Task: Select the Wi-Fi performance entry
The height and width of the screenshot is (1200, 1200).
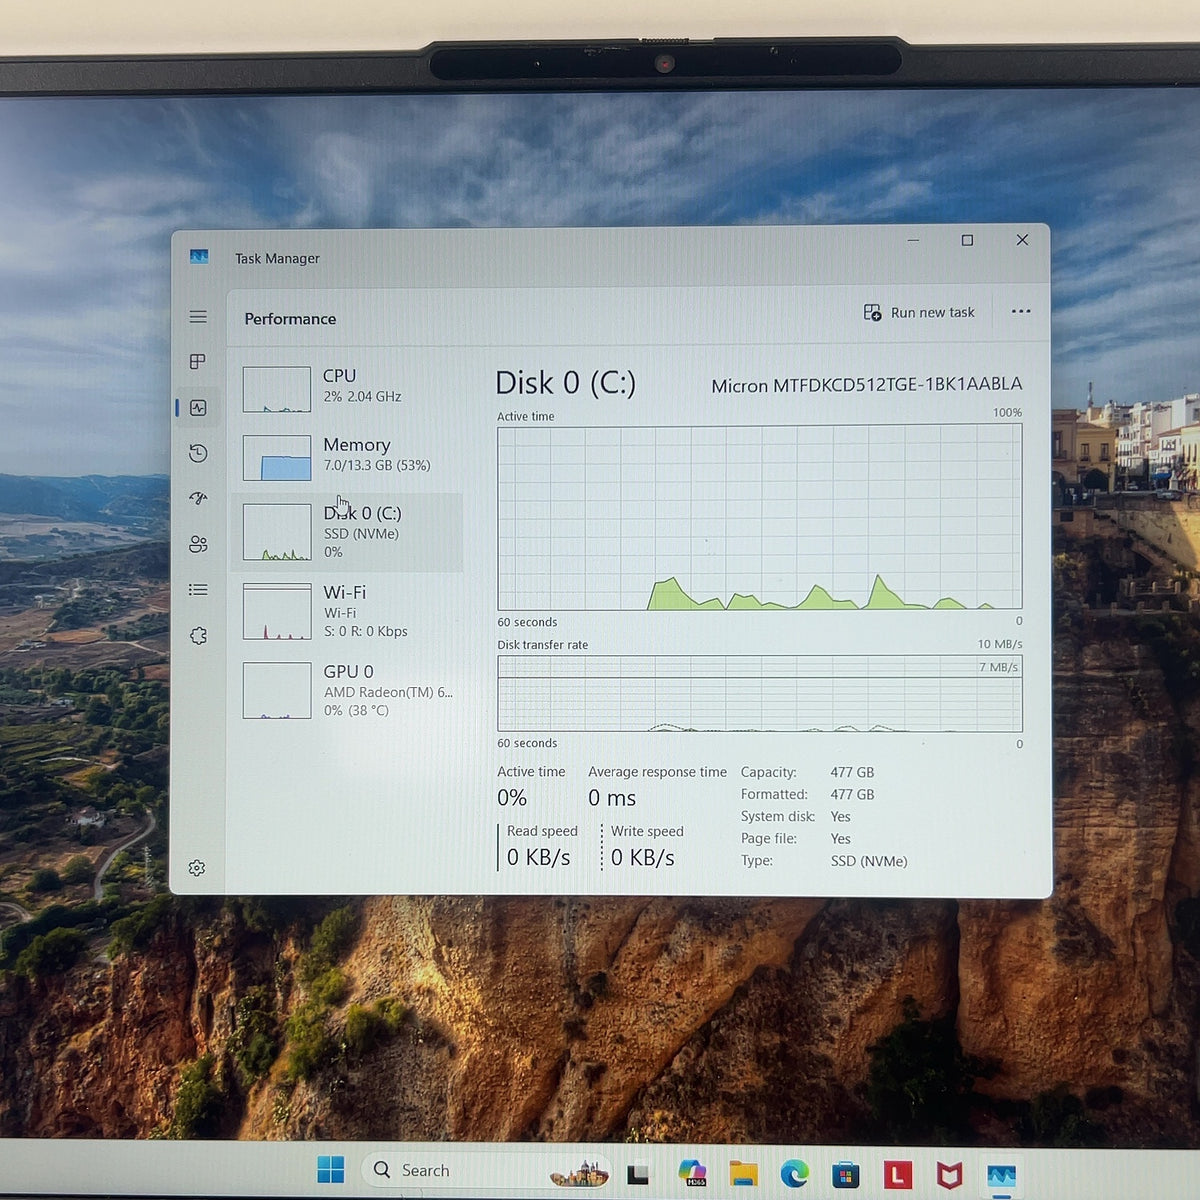Action: pyautogui.click(x=347, y=611)
